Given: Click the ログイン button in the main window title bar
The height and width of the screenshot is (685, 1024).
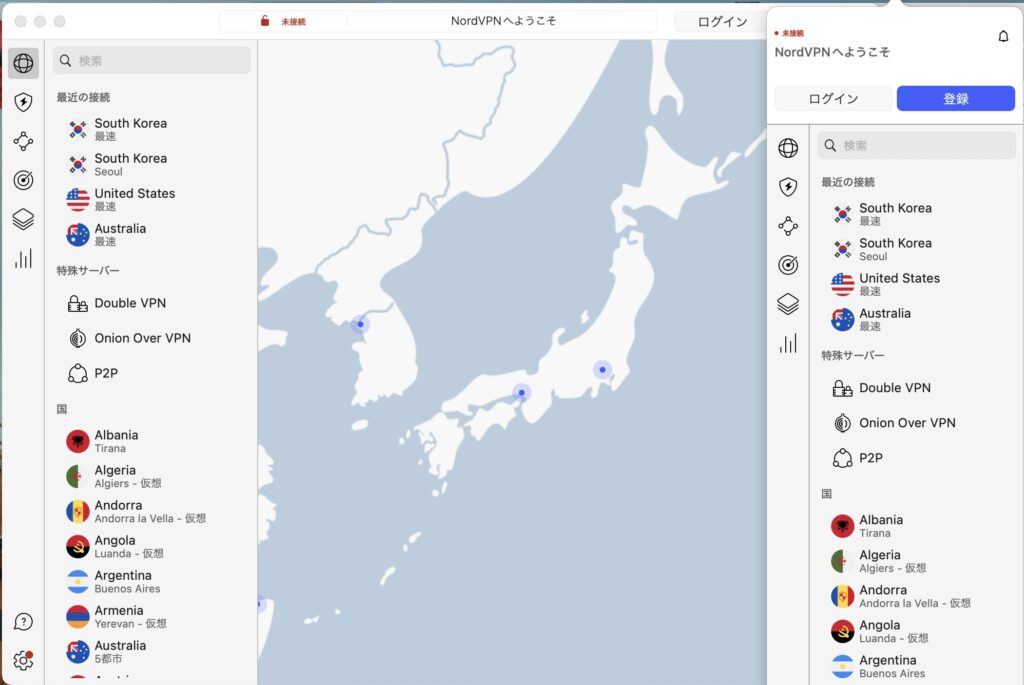Looking at the screenshot, I should click(722, 22).
